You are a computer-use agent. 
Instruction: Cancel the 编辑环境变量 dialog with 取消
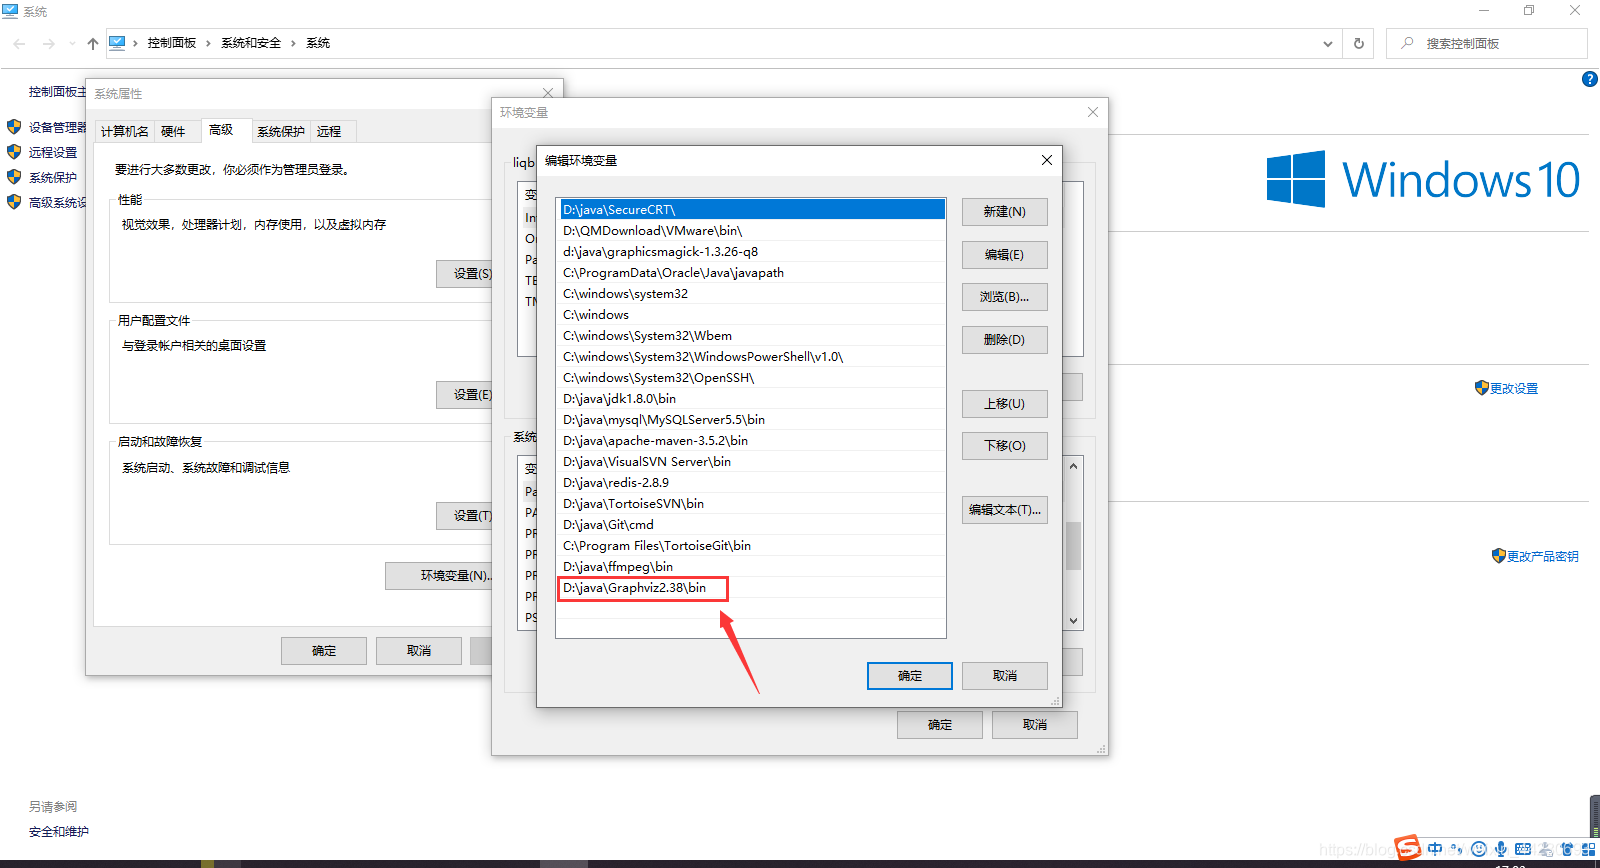pyautogui.click(x=1004, y=676)
